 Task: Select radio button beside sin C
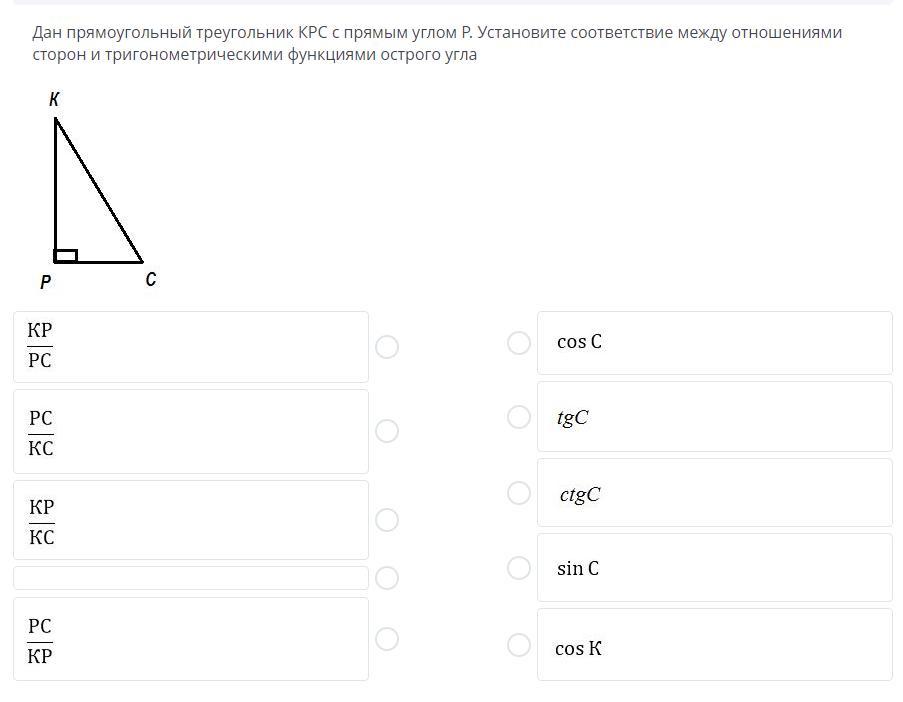pyautogui.click(x=519, y=568)
